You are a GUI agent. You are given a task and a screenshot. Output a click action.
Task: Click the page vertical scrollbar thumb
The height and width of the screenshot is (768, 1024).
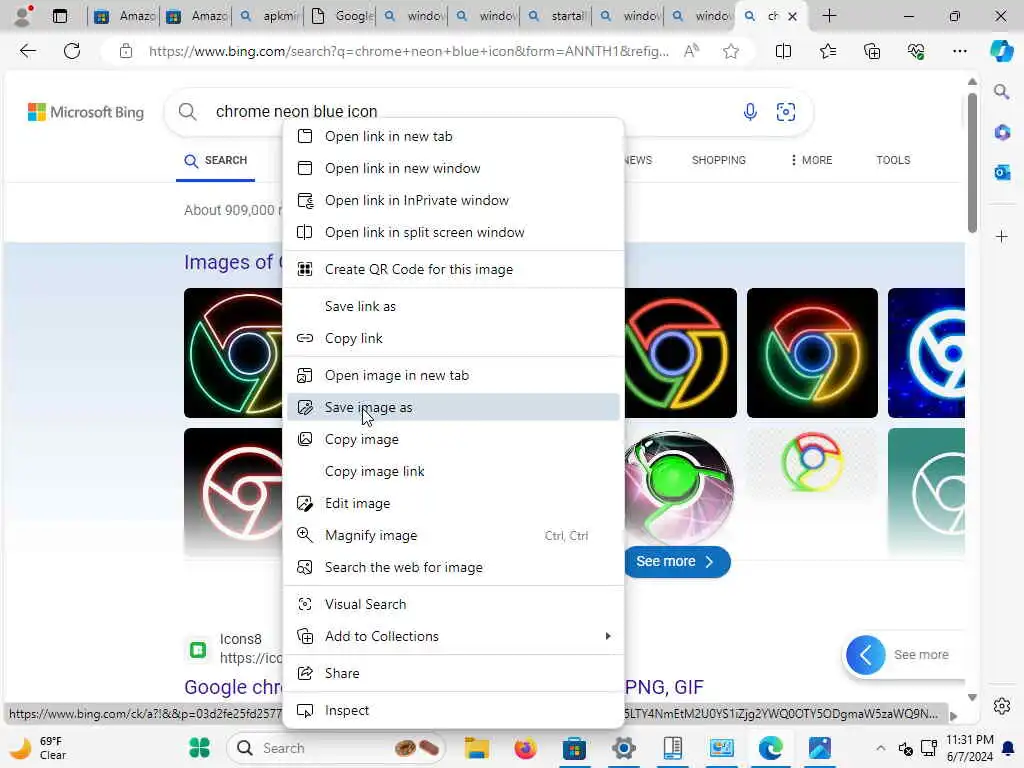972,162
